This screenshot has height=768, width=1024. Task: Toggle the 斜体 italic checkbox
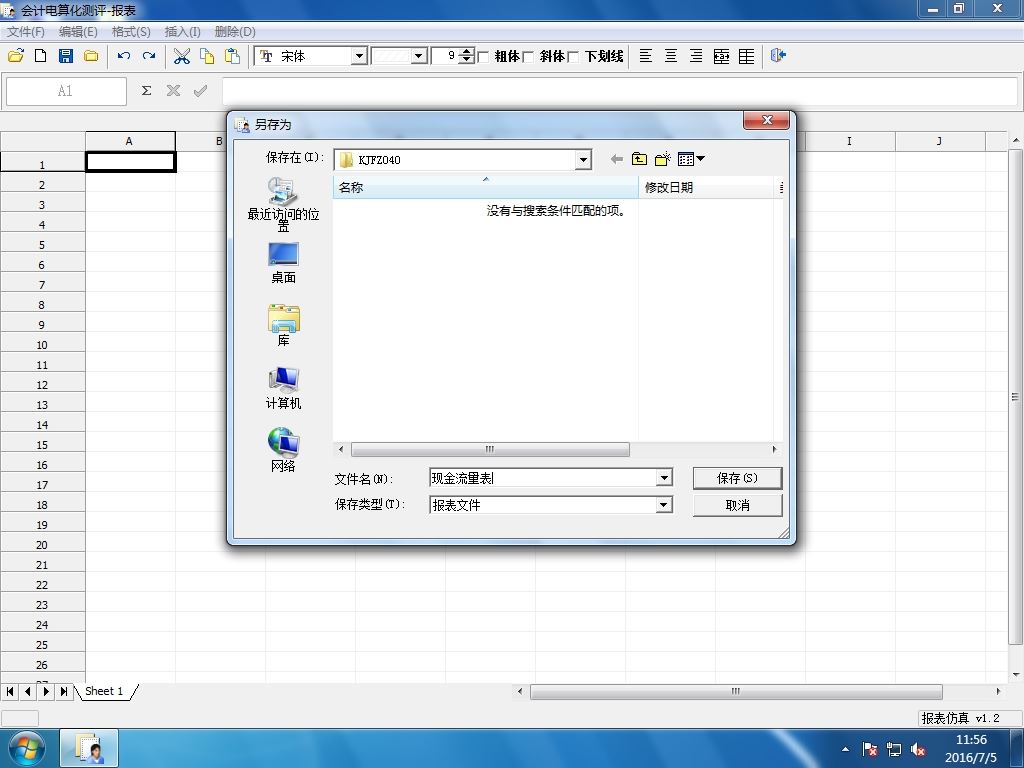[528, 57]
